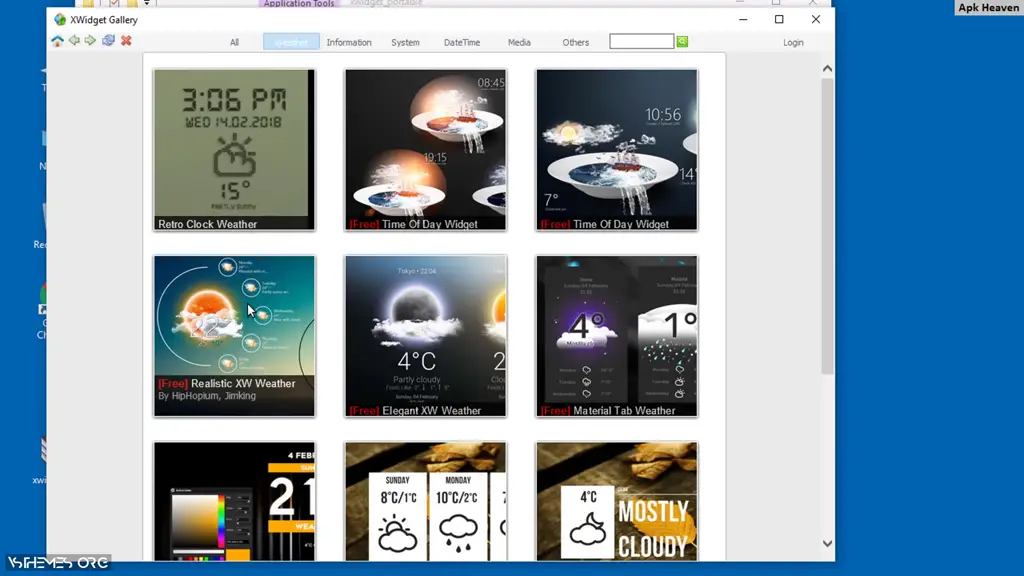The width and height of the screenshot is (1024, 576).
Task: Switch to the All category tab
Action: 234,42
